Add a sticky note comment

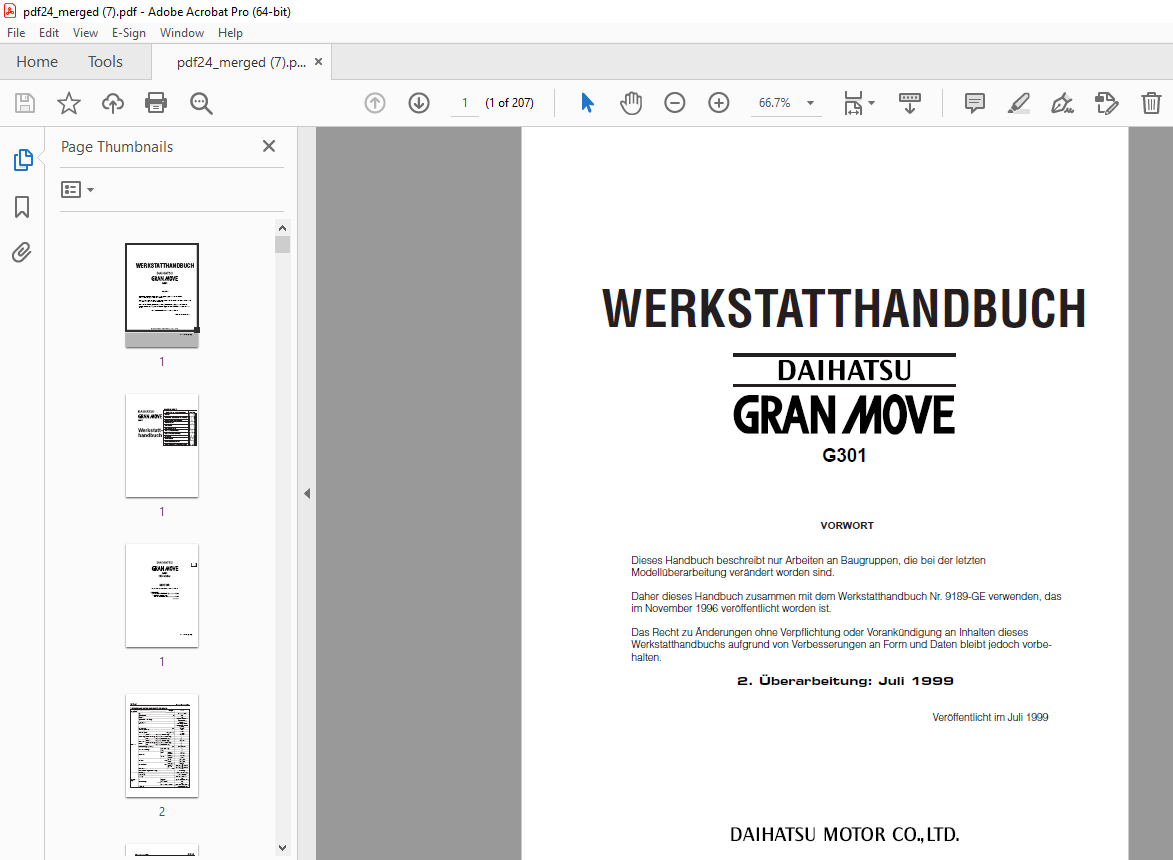975,102
